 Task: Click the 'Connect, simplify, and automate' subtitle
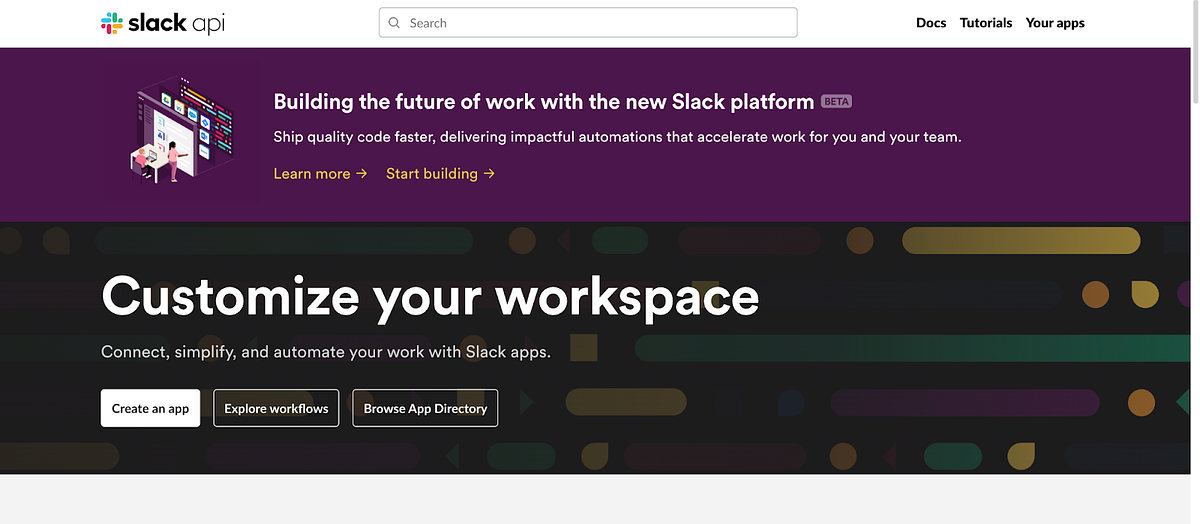click(326, 352)
